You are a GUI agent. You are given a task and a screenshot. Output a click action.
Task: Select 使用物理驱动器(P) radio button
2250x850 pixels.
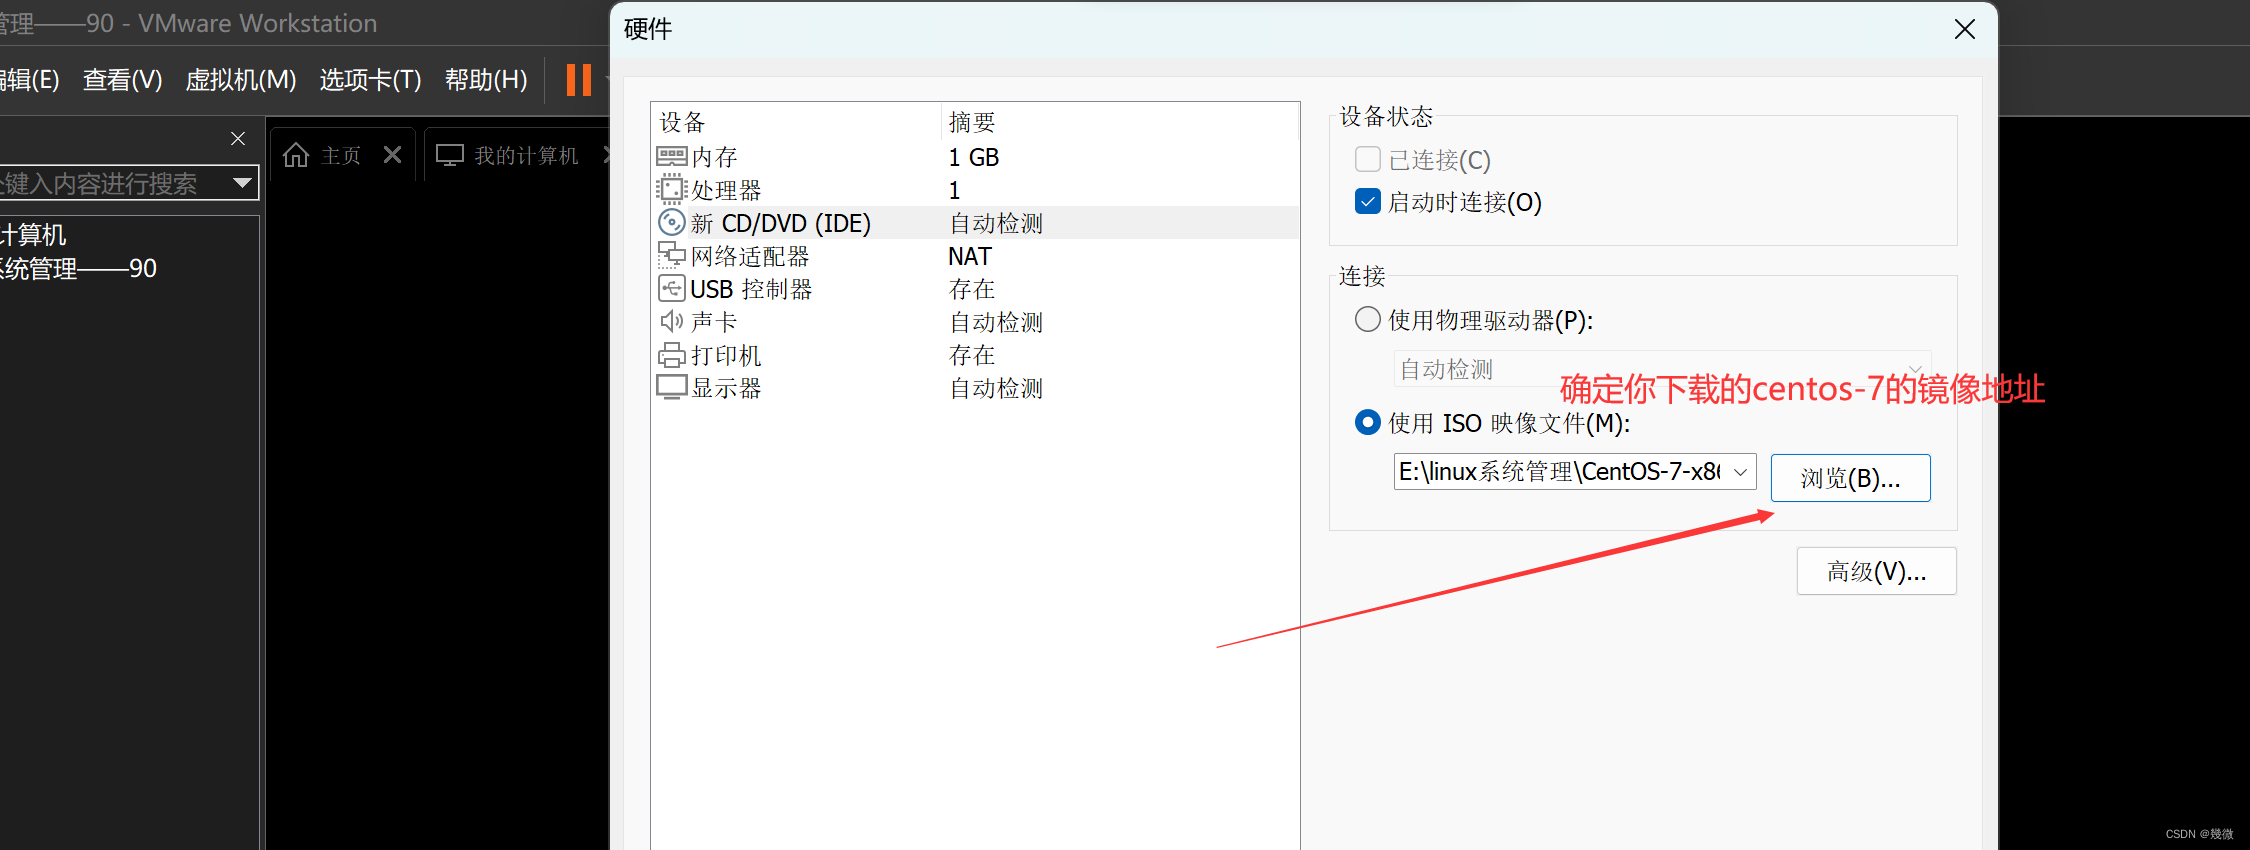point(1367,319)
